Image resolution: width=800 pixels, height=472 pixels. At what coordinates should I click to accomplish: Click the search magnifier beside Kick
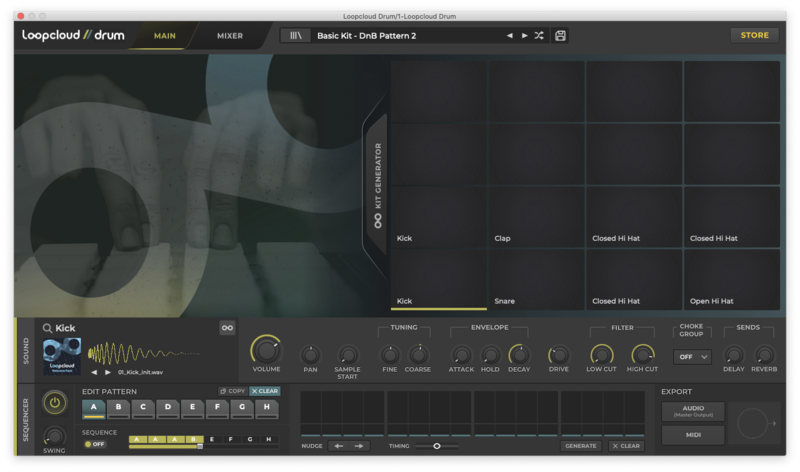coord(47,327)
